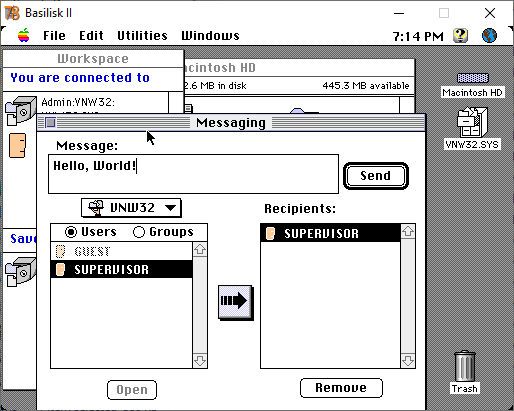Image resolution: width=514 pixels, height=411 pixels.
Task: Click the dimmed Open button
Action: [132, 390]
